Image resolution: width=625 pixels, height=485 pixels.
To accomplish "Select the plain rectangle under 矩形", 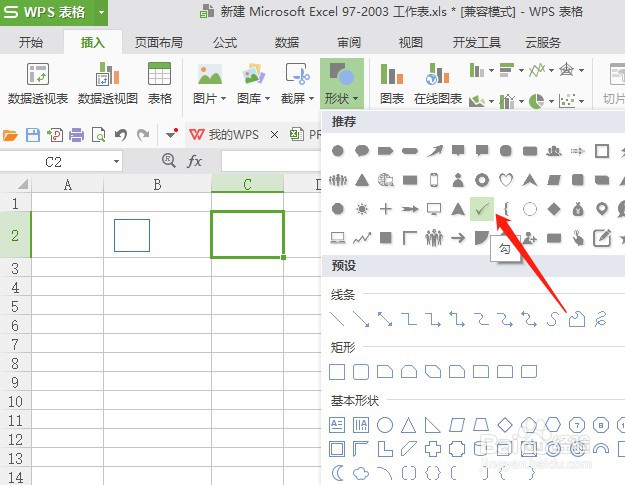I will pos(337,372).
